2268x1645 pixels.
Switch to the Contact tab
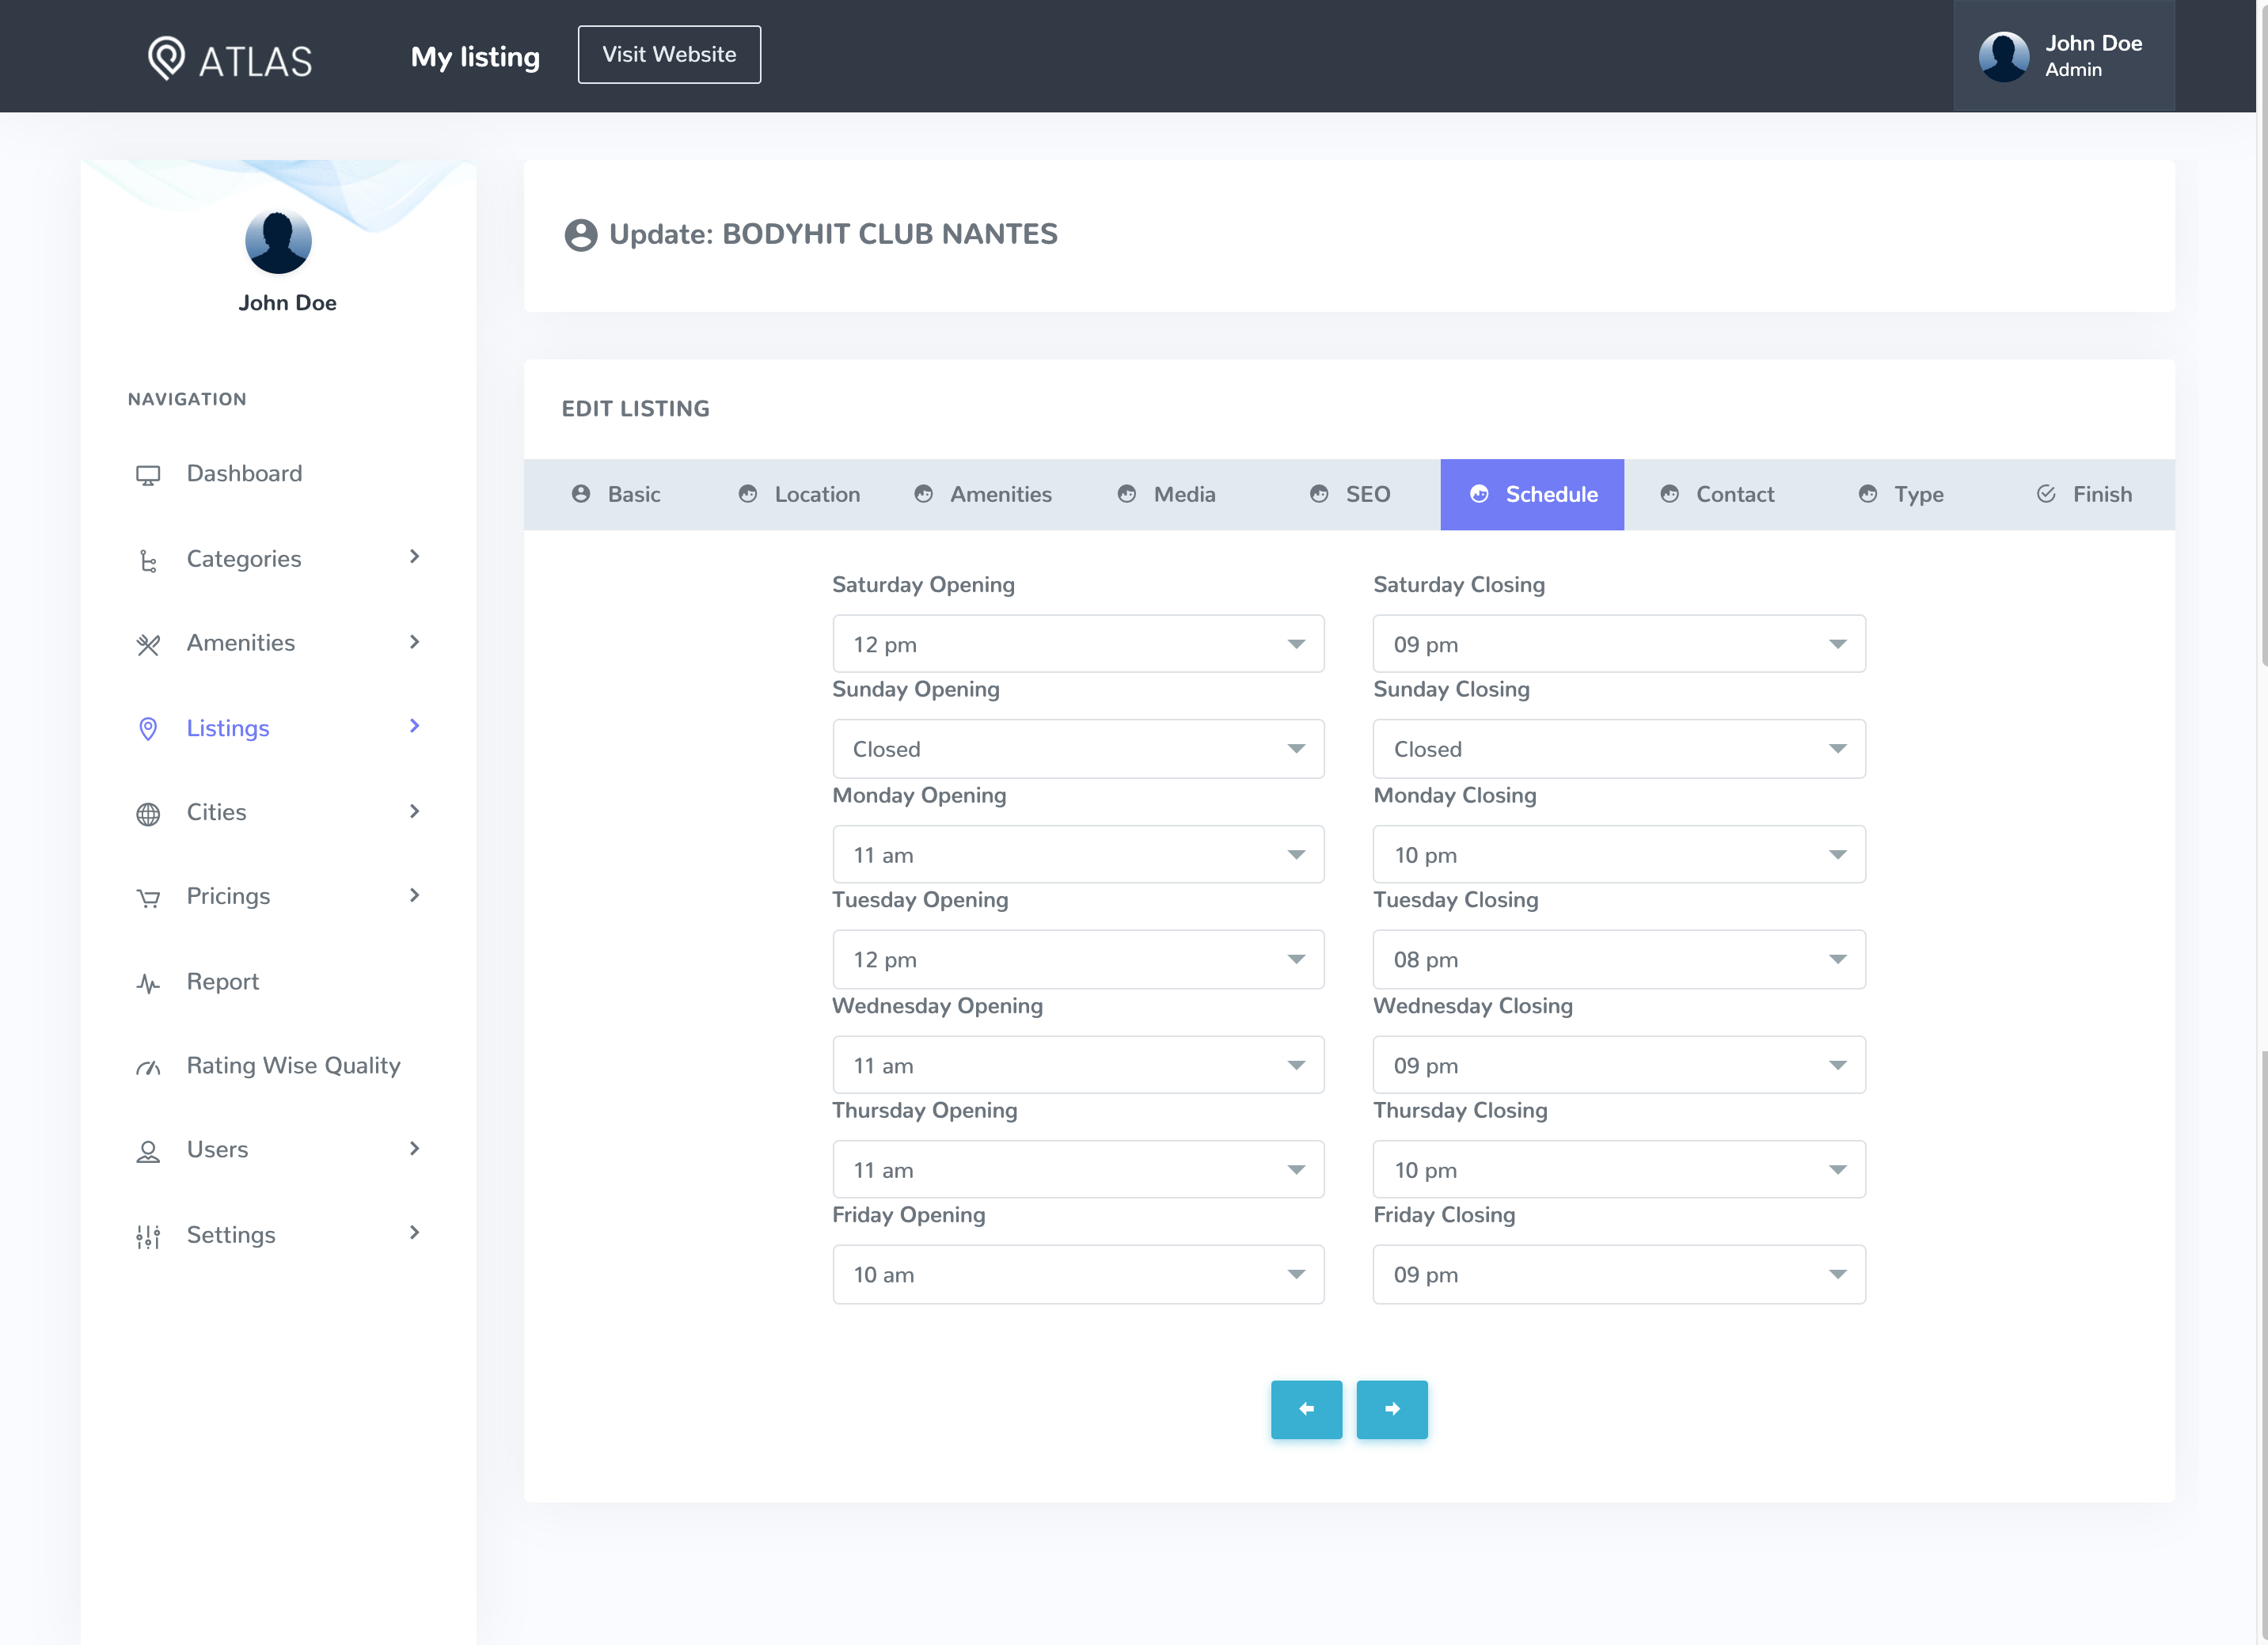(x=1734, y=493)
